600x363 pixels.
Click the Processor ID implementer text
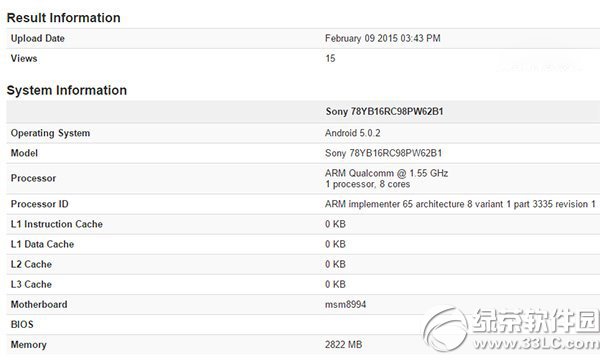pos(460,204)
